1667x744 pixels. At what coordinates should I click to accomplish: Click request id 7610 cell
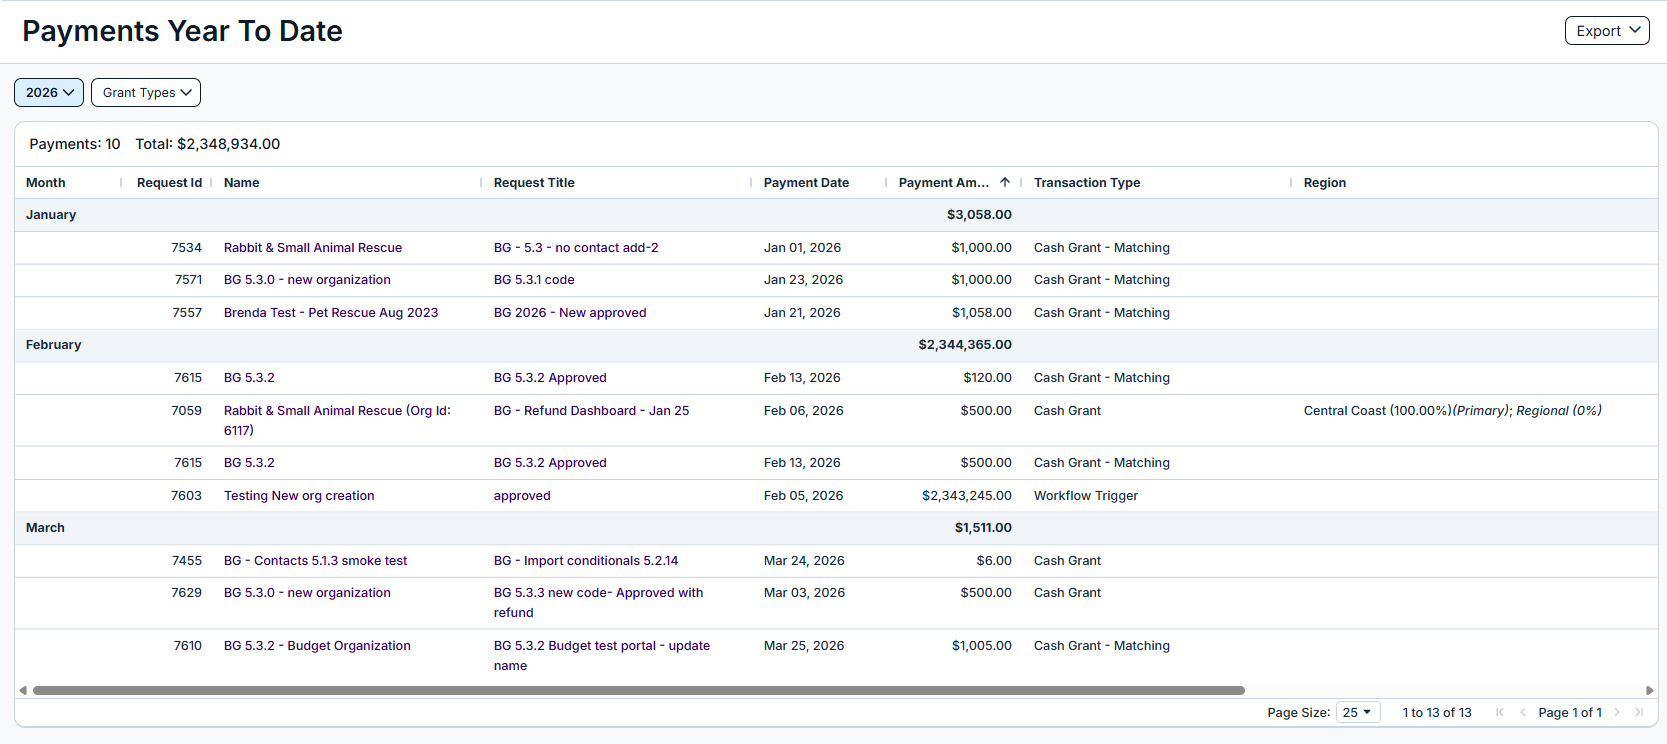pos(188,645)
